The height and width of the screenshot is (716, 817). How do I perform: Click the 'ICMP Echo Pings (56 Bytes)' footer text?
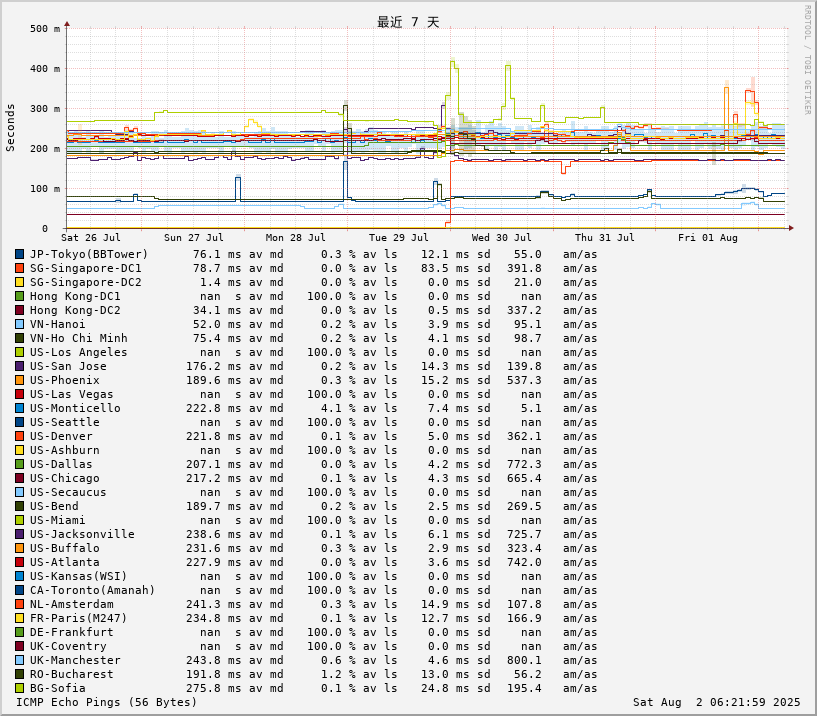click(x=106, y=702)
